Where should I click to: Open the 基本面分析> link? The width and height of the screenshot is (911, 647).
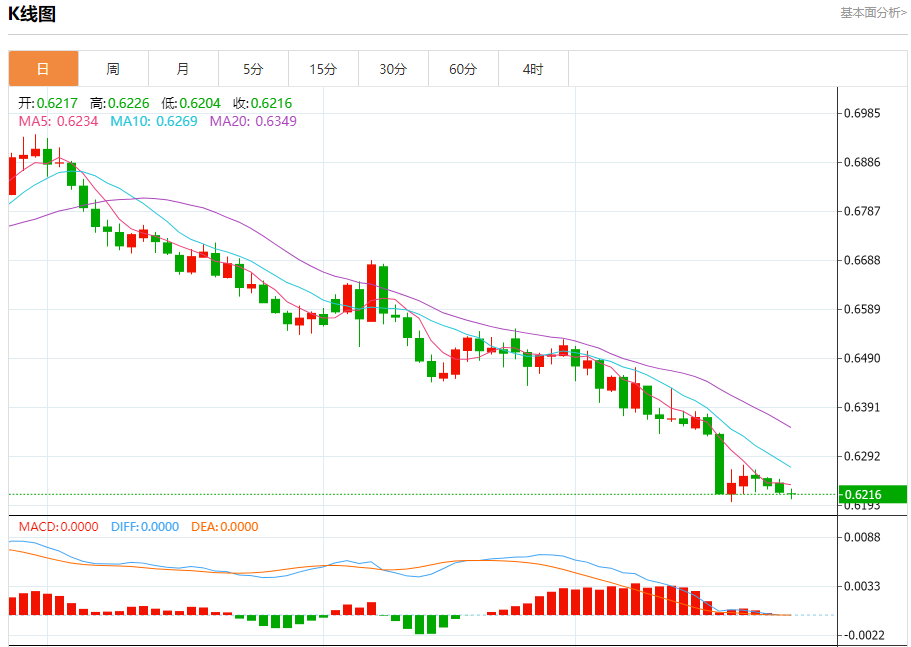(x=873, y=13)
